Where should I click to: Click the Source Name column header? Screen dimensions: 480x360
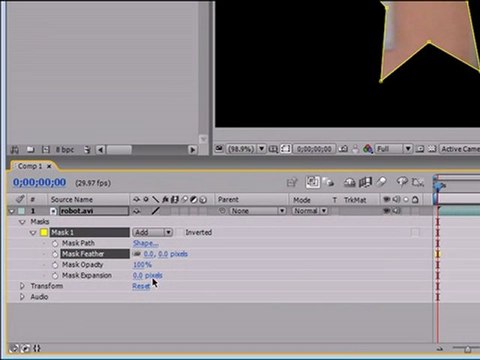tap(72, 200)
